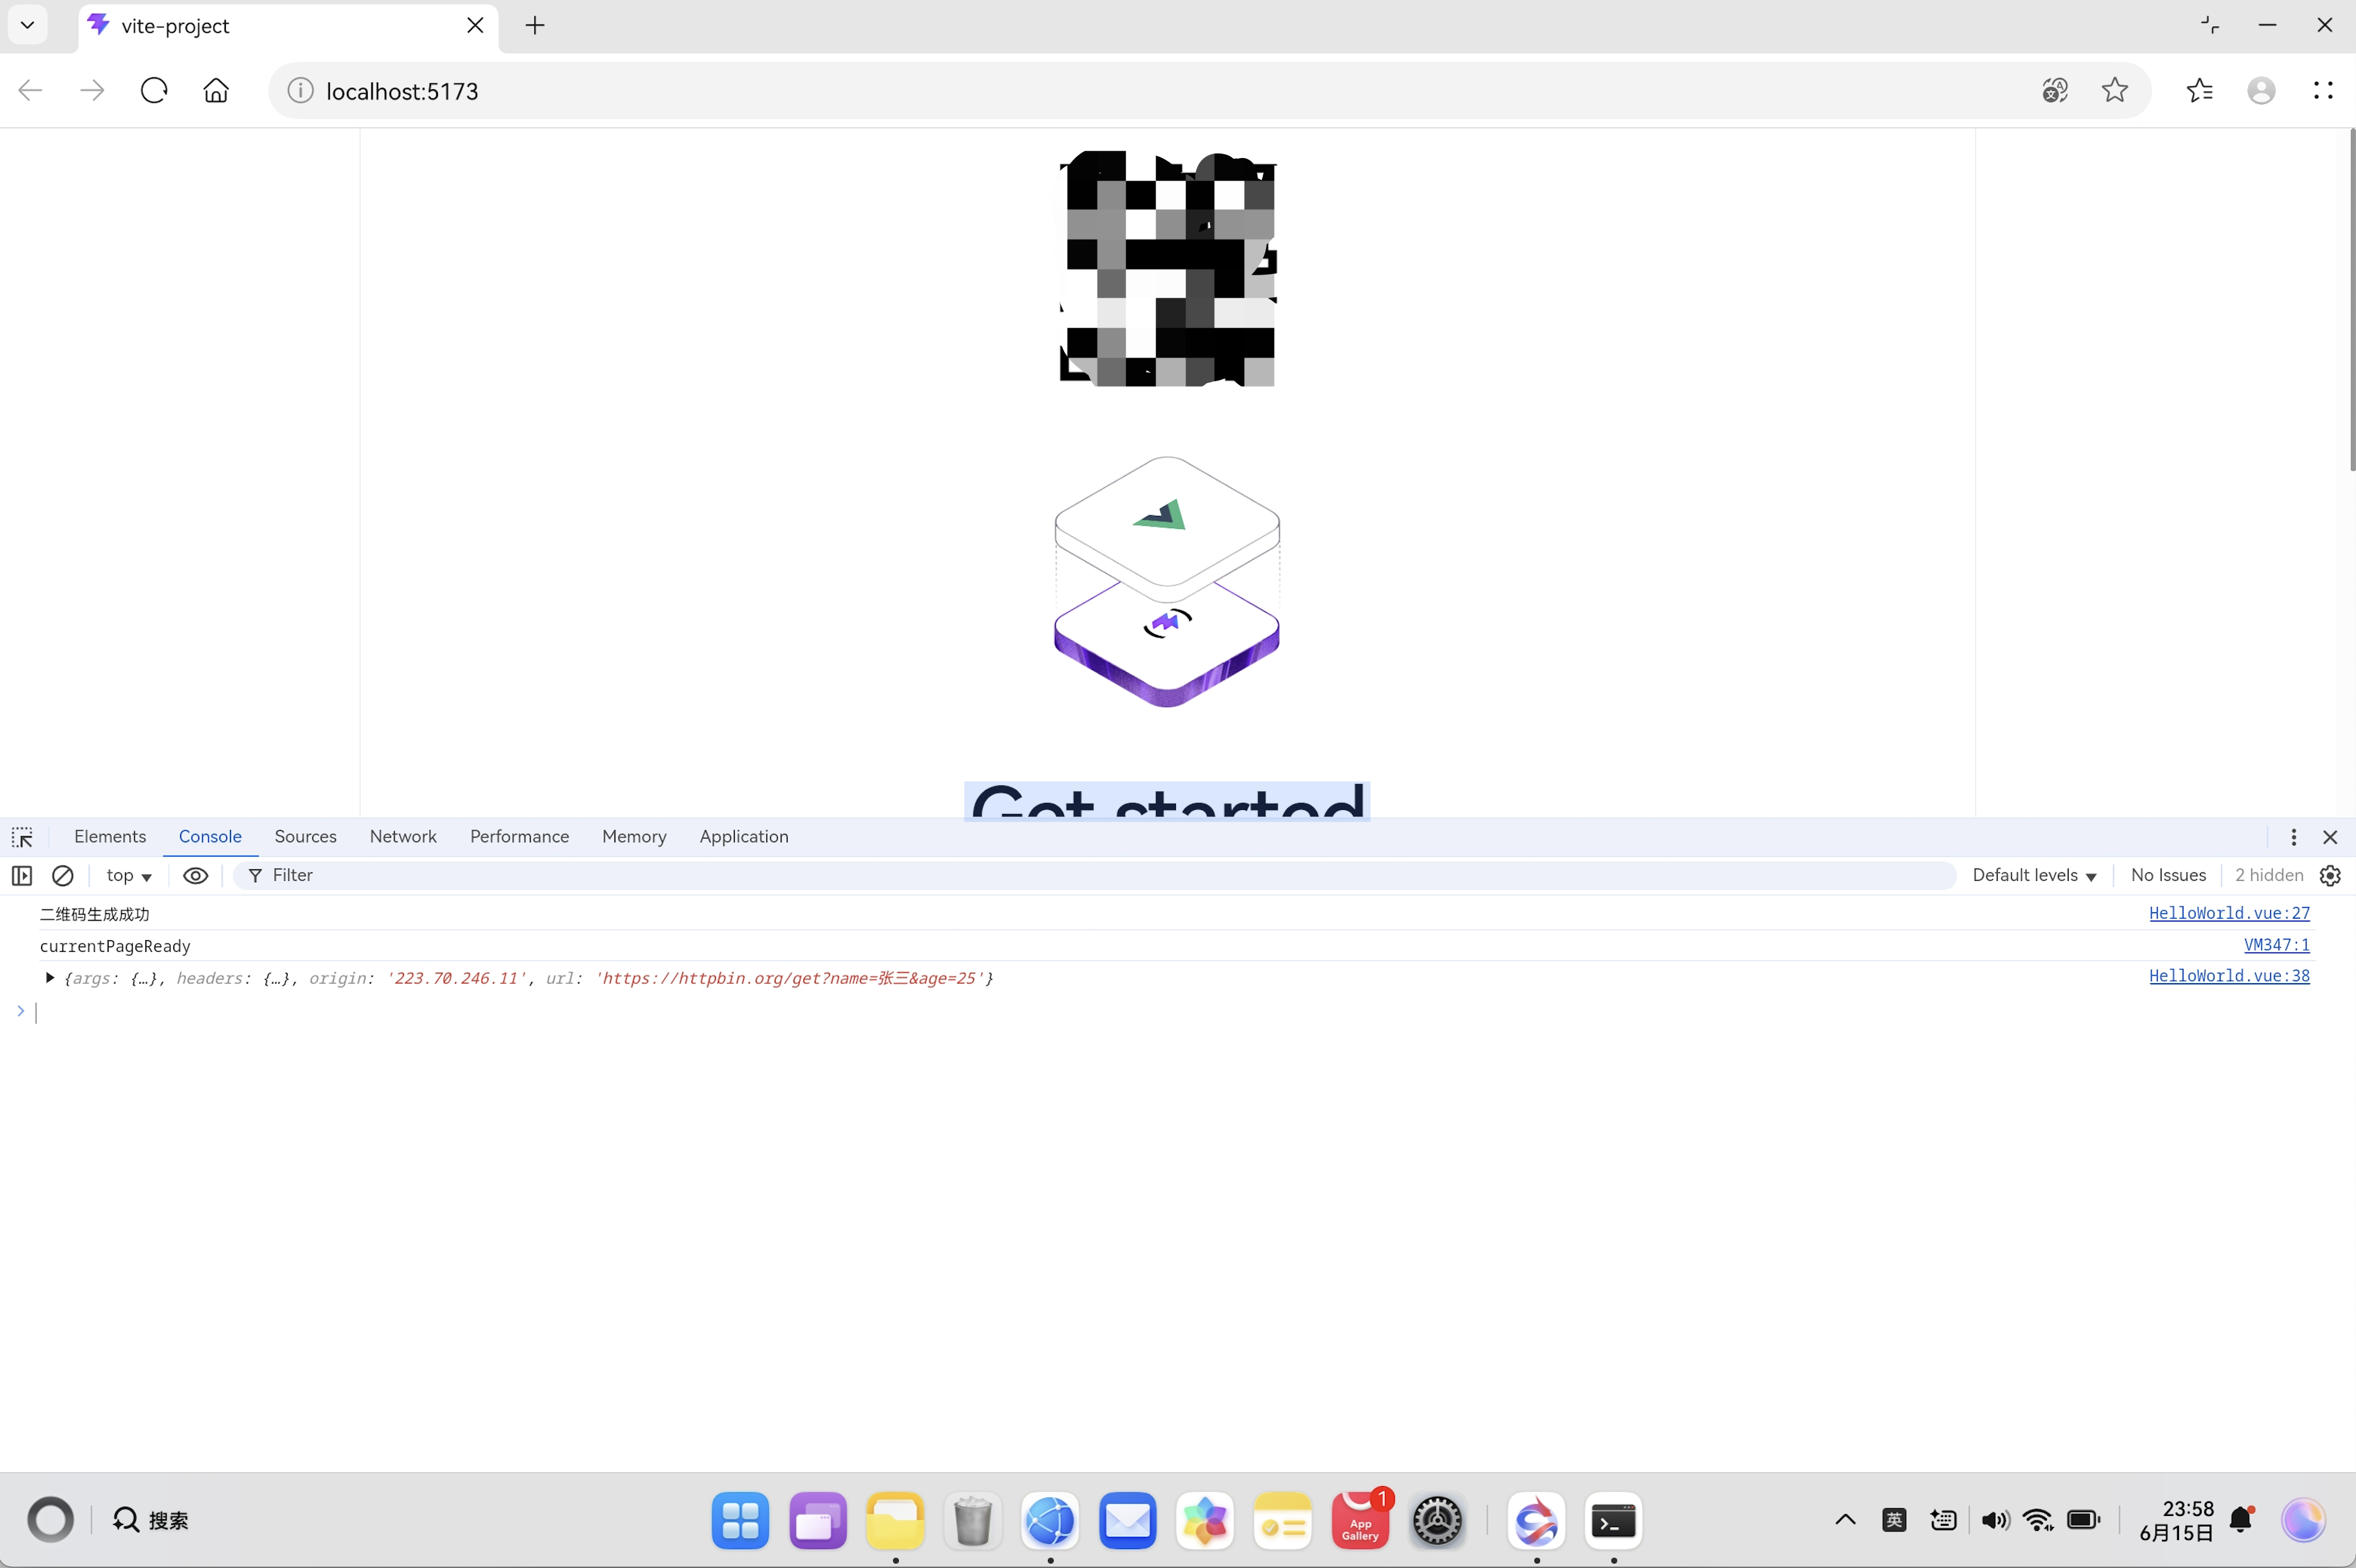Open the launcher circle in the taskbar
This screenshot has width=2356, height=1568.
pos(51,1521)
